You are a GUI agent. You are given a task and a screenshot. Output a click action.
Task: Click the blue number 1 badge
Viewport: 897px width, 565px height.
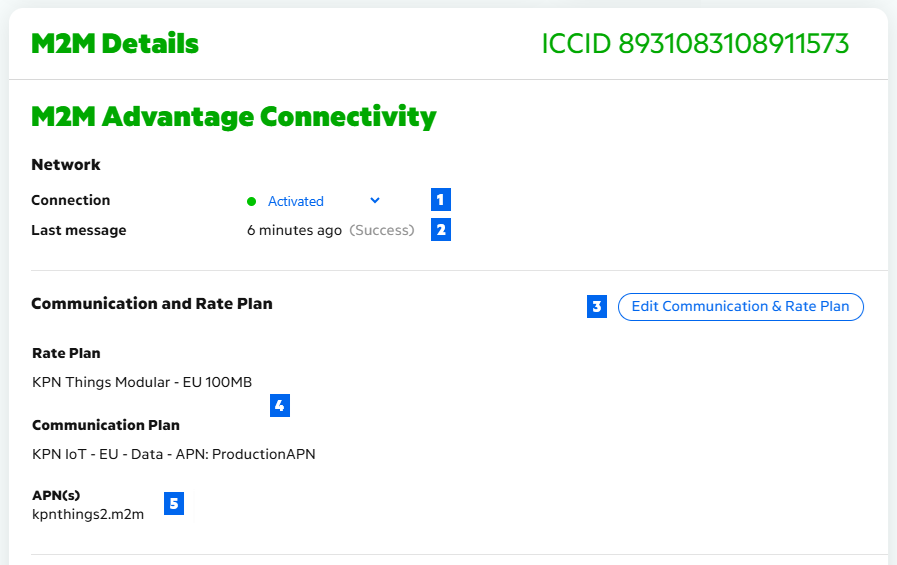click(441, 199)
